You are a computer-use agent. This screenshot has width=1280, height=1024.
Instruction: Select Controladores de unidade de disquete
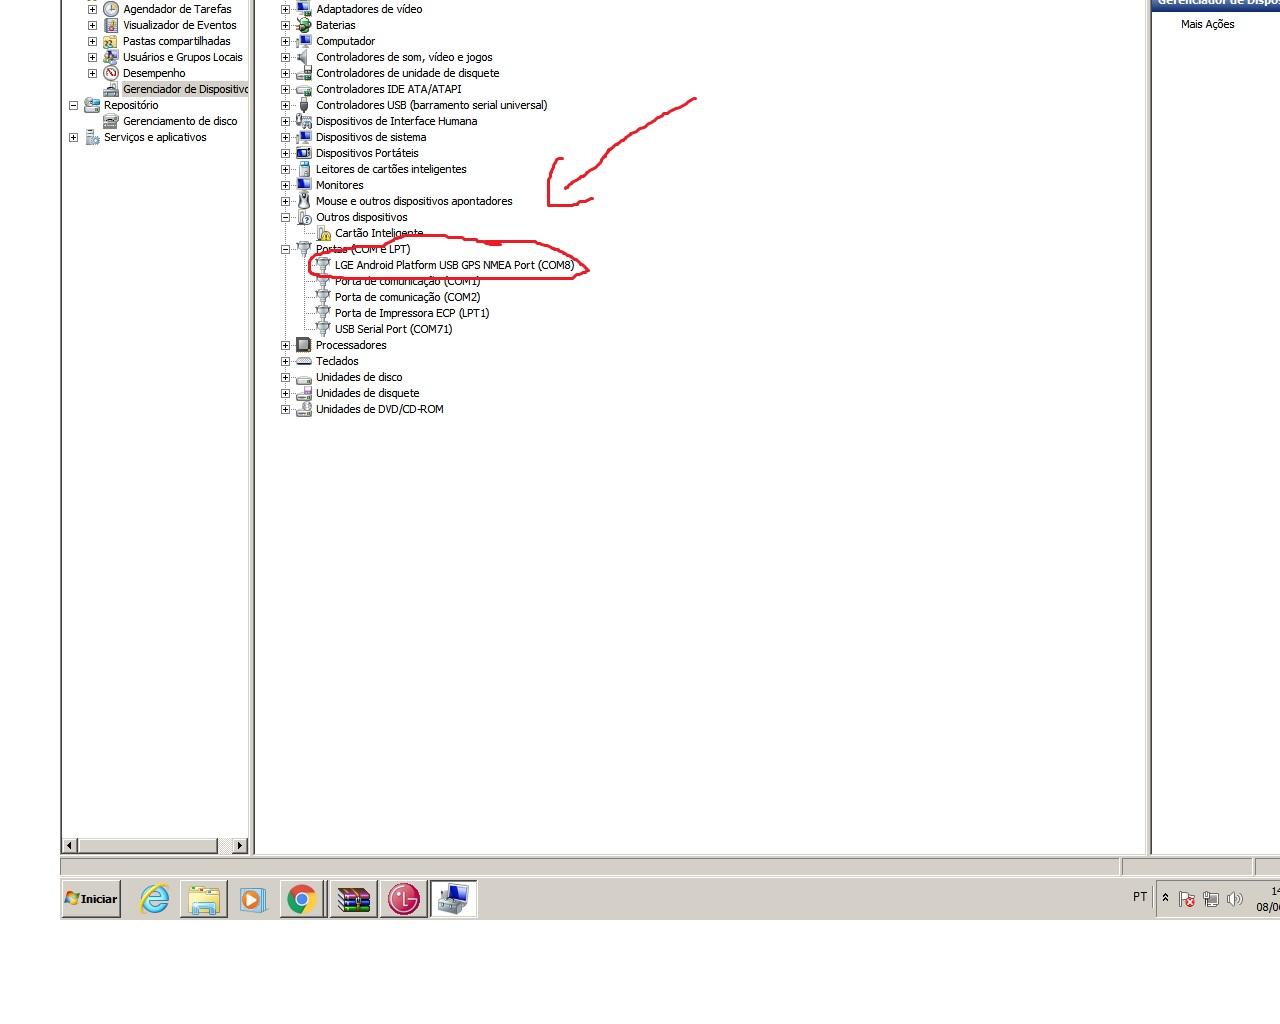[407, 73]
